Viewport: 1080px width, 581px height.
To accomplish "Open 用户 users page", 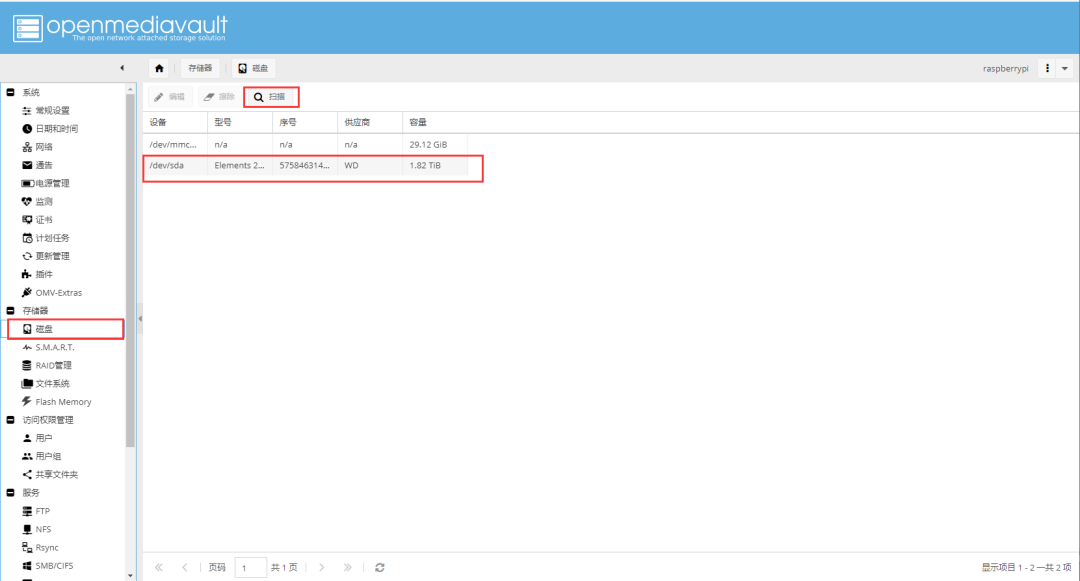I will click(44, 438).
